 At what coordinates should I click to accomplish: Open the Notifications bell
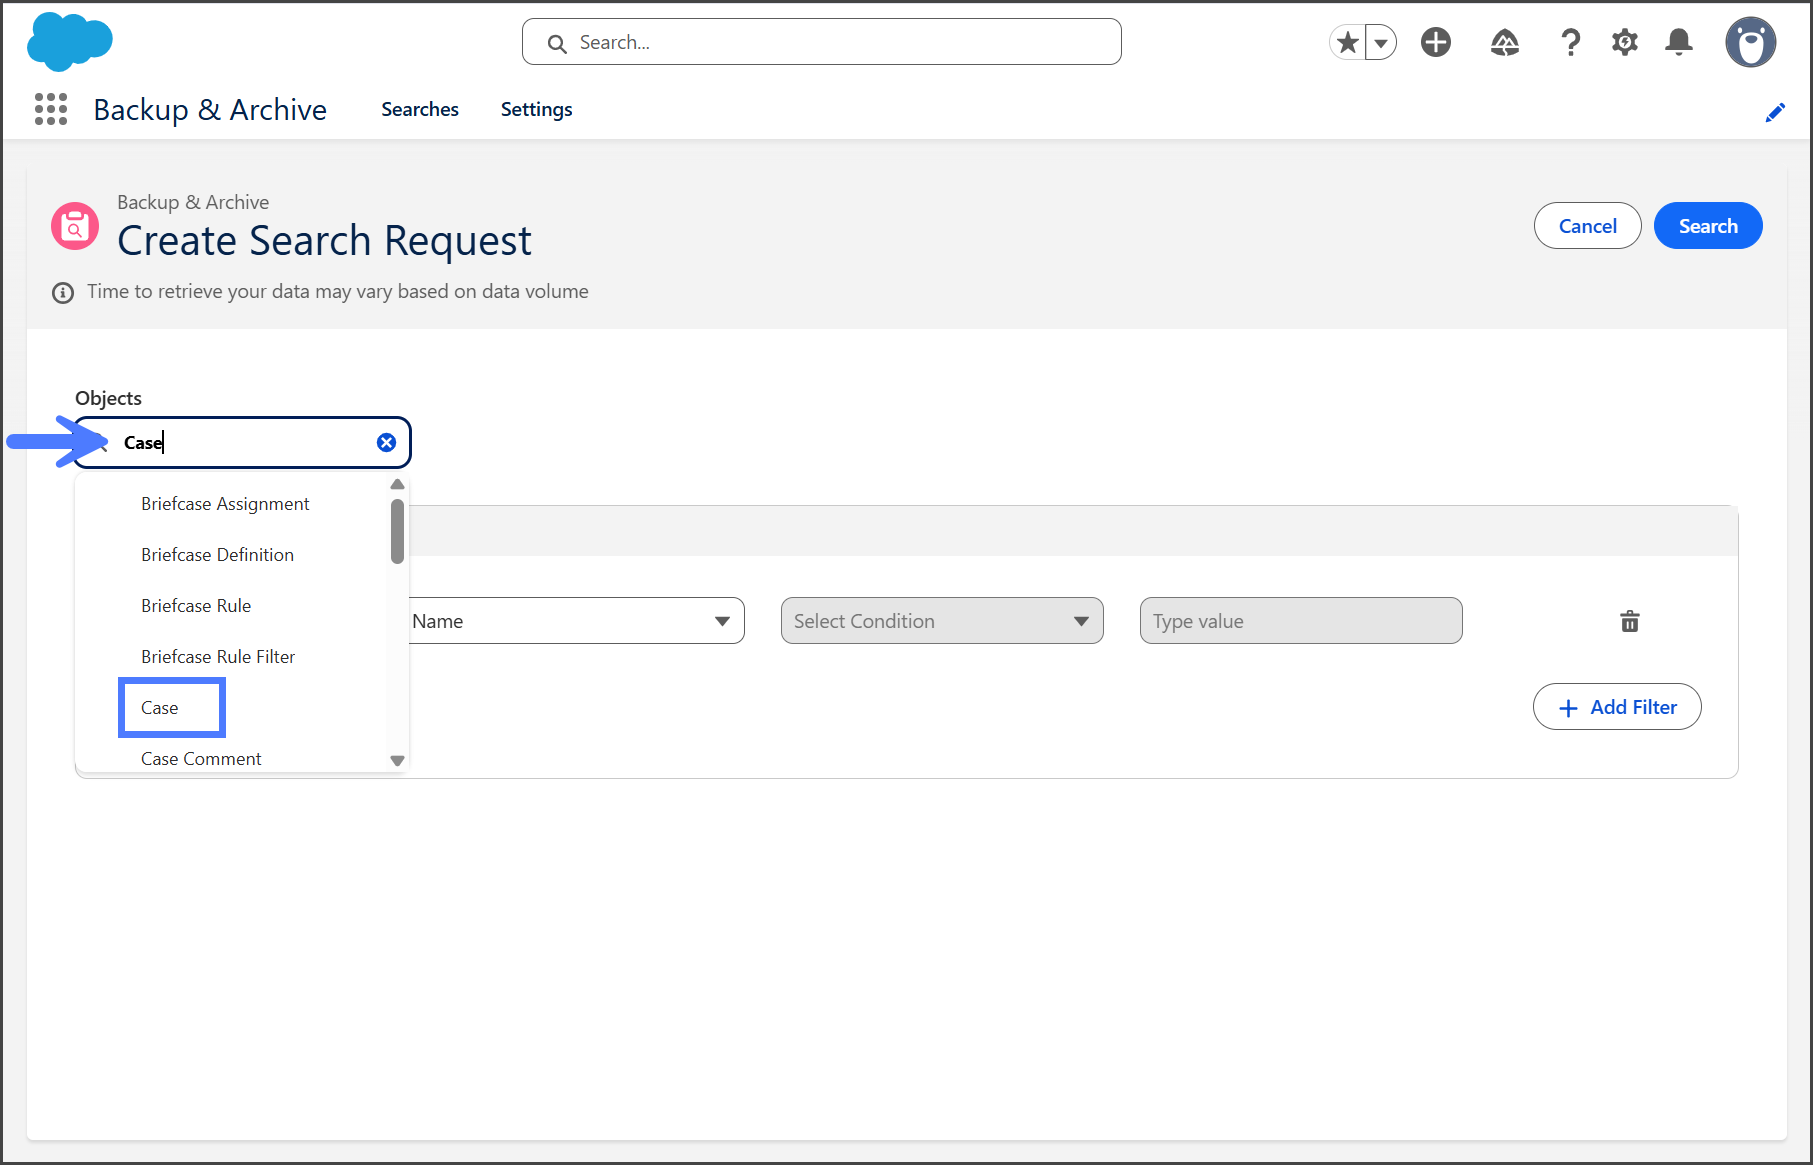click(1679, 42)
